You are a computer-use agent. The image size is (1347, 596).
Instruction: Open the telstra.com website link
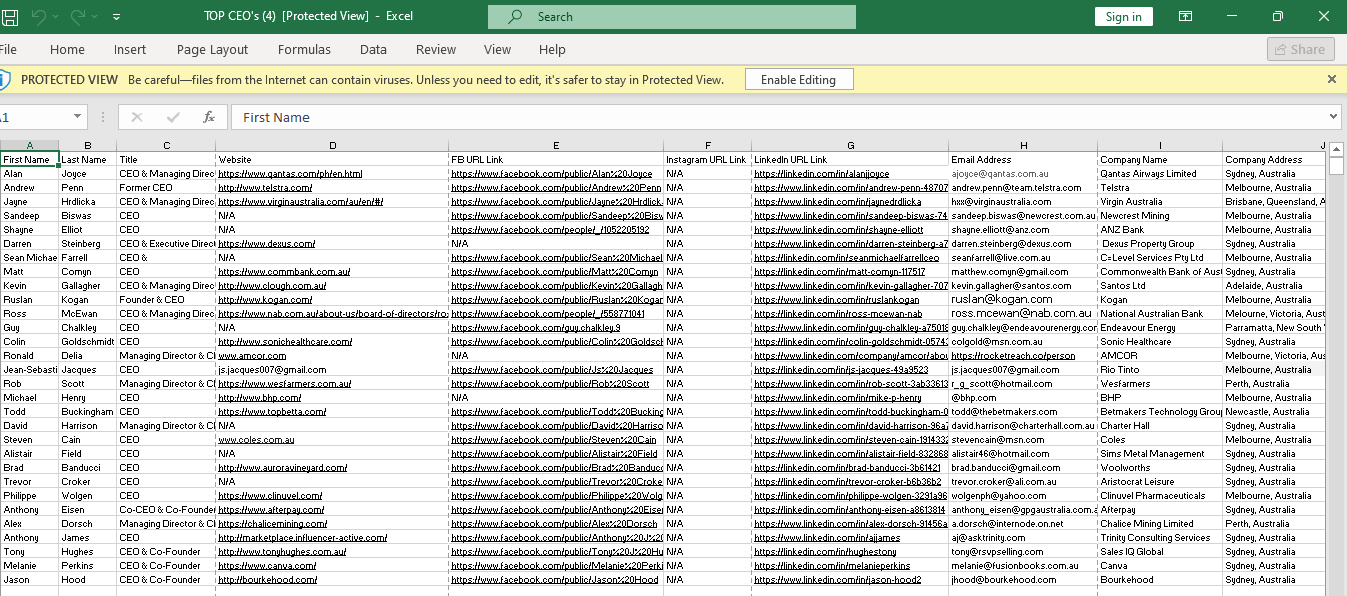click(x=265, y=188)
